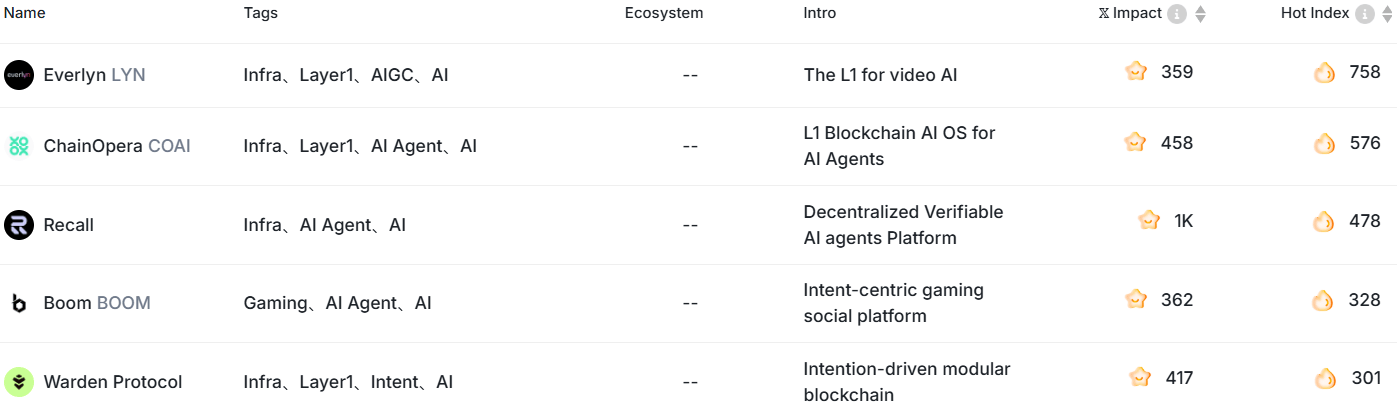The height and width of the screenshot is (416, 1397).
Task: Click the Boom project logo icon
Action: pos(19,303)
